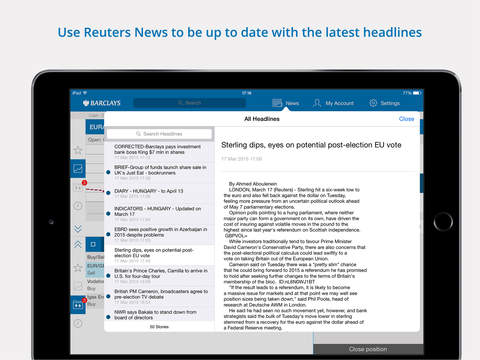Screen dimensions: 480x360
Task: Open British PM Cameron TV debate headline
Action: pyautogui.click(x=159, y=296)
